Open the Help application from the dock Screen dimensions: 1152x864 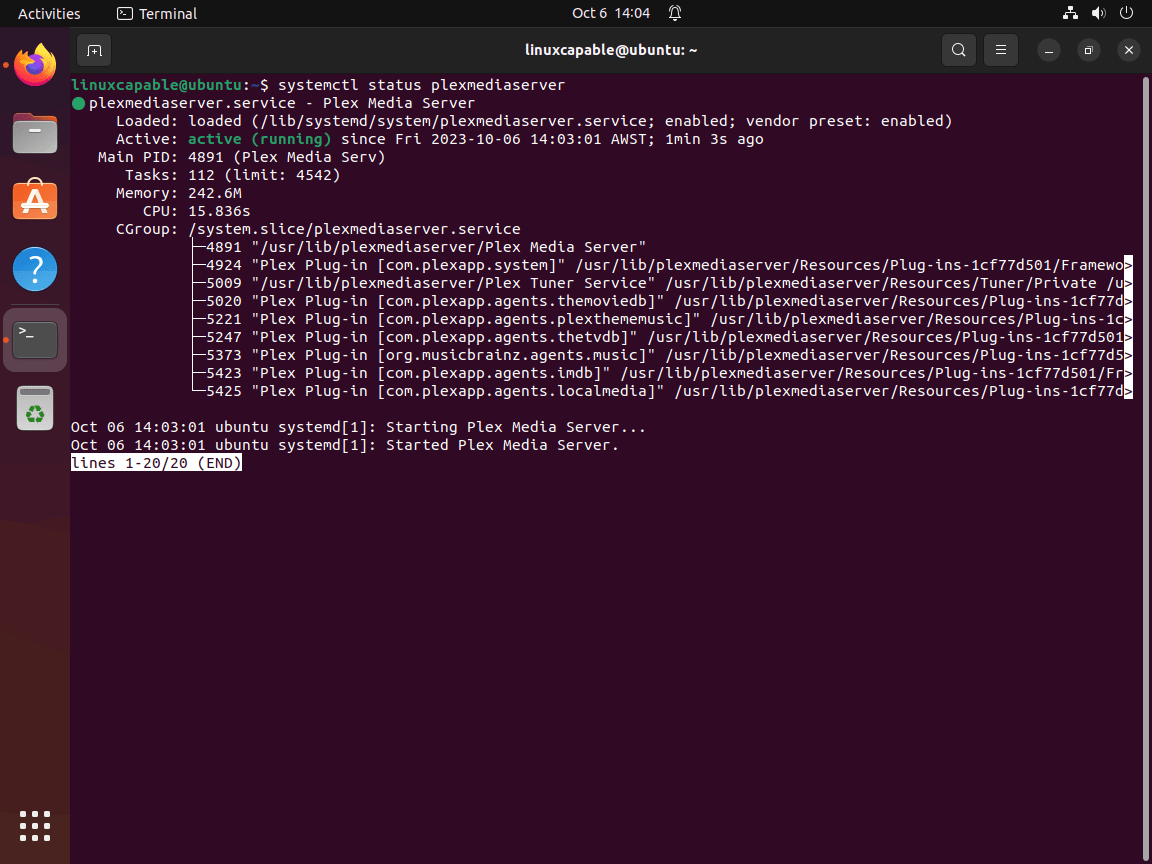tap(34, 268)
